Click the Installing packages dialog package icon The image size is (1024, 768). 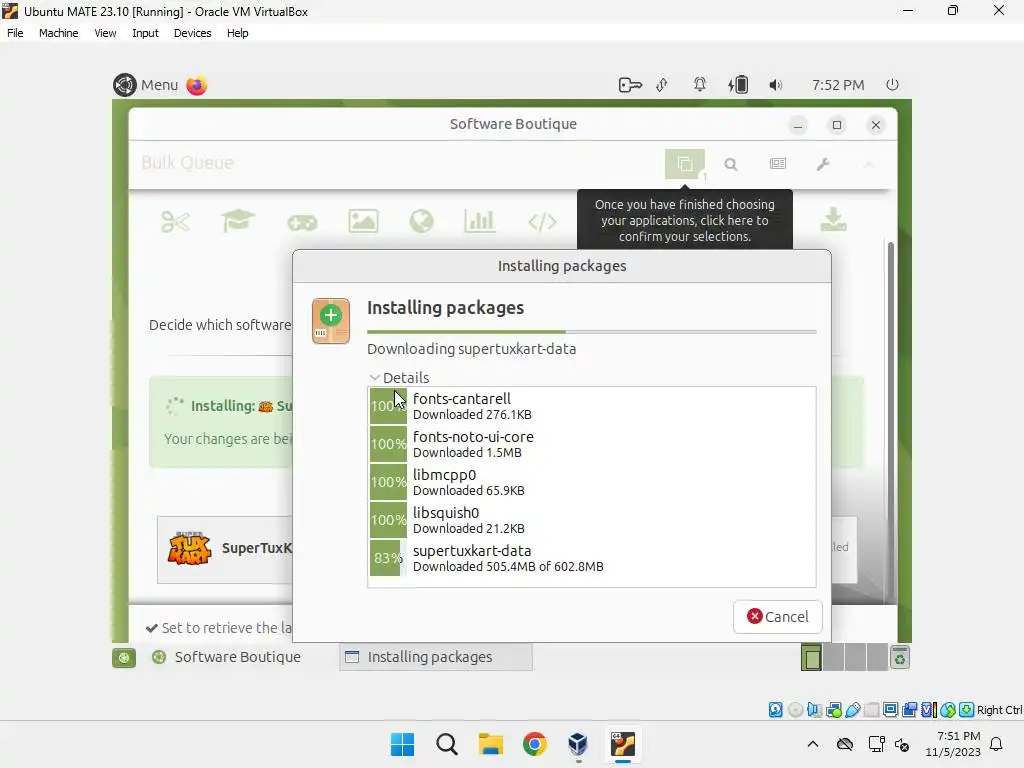[x=331, y=321]
